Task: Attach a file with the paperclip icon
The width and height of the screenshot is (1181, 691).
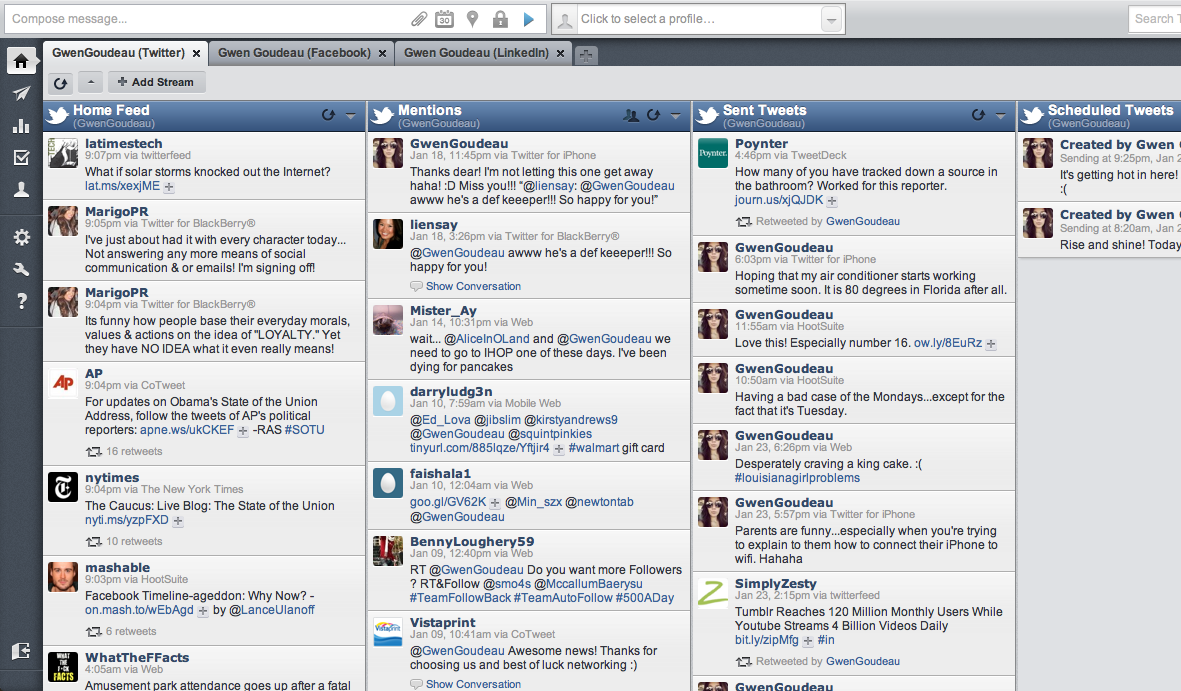Action: click(x=419, y=19)
